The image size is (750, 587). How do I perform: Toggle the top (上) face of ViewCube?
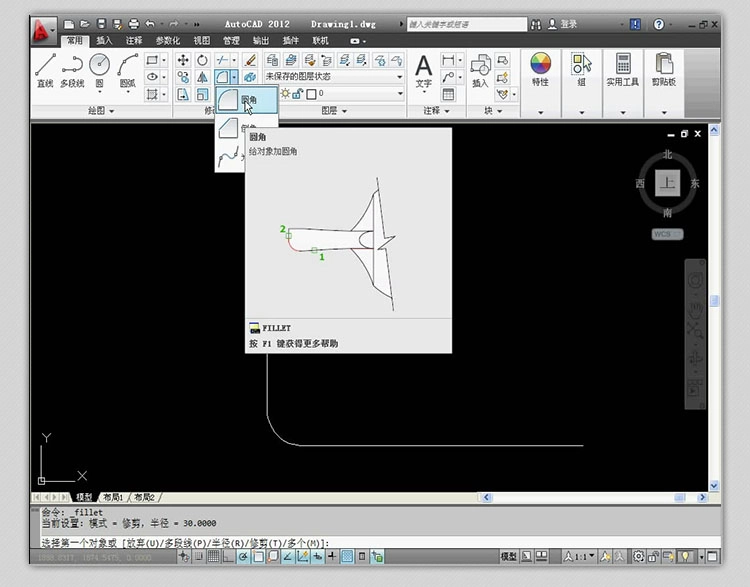(x=667, y=182)
